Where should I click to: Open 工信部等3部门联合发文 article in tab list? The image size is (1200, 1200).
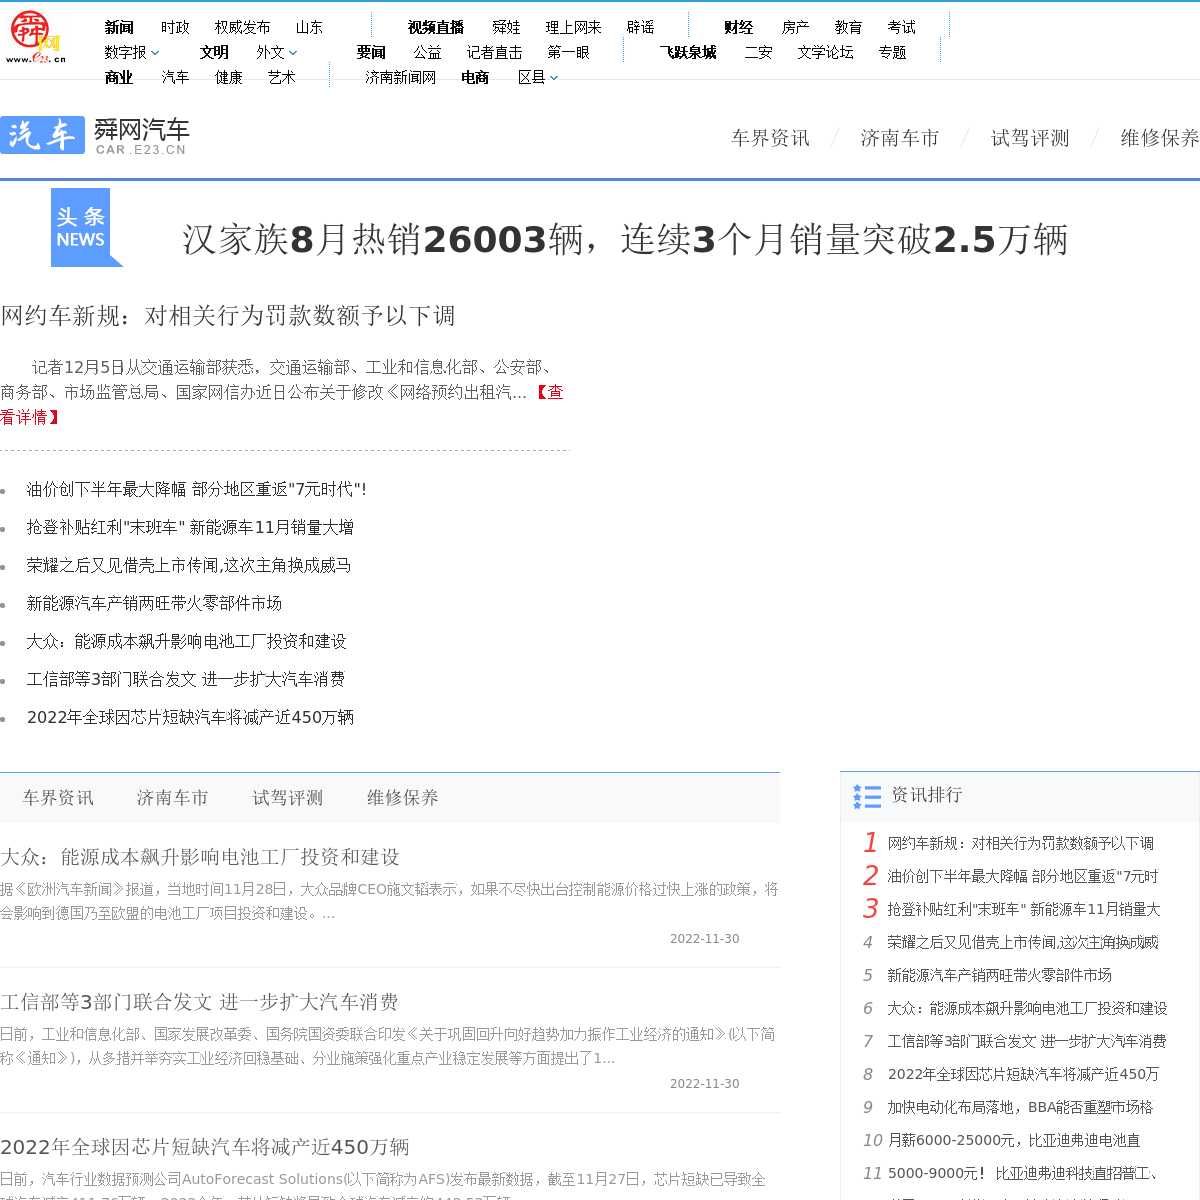click(199, 1002)
